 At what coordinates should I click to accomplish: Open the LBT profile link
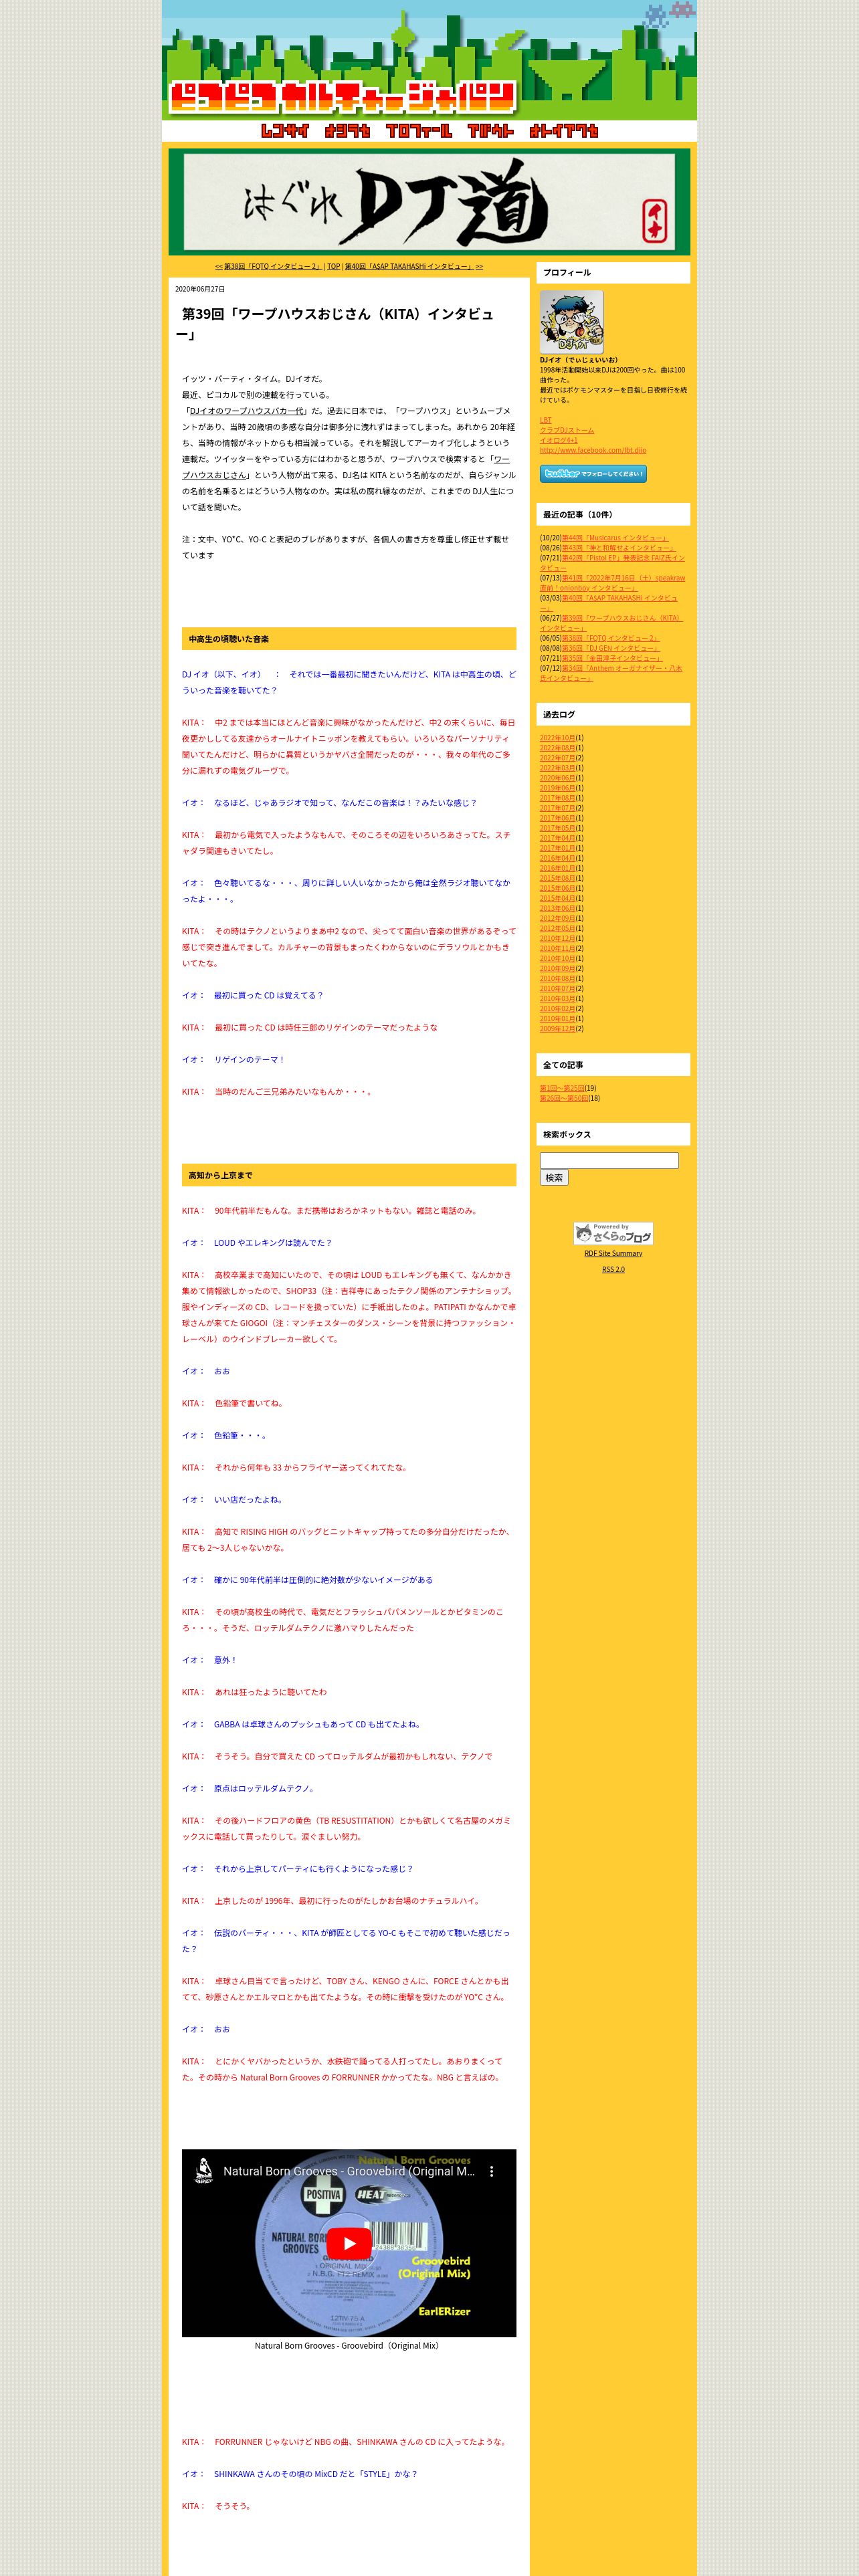tap(545, 420)
